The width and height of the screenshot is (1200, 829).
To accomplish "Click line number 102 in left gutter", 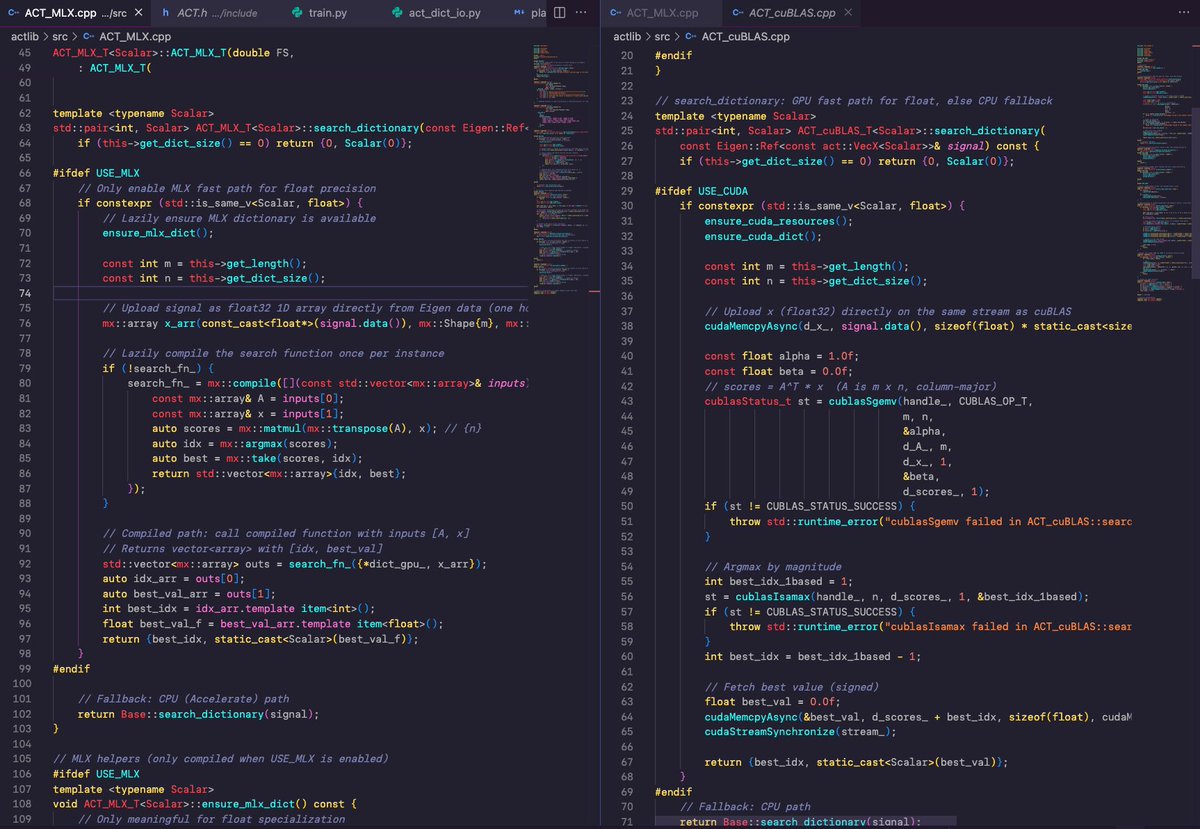I will click(23, 714).
